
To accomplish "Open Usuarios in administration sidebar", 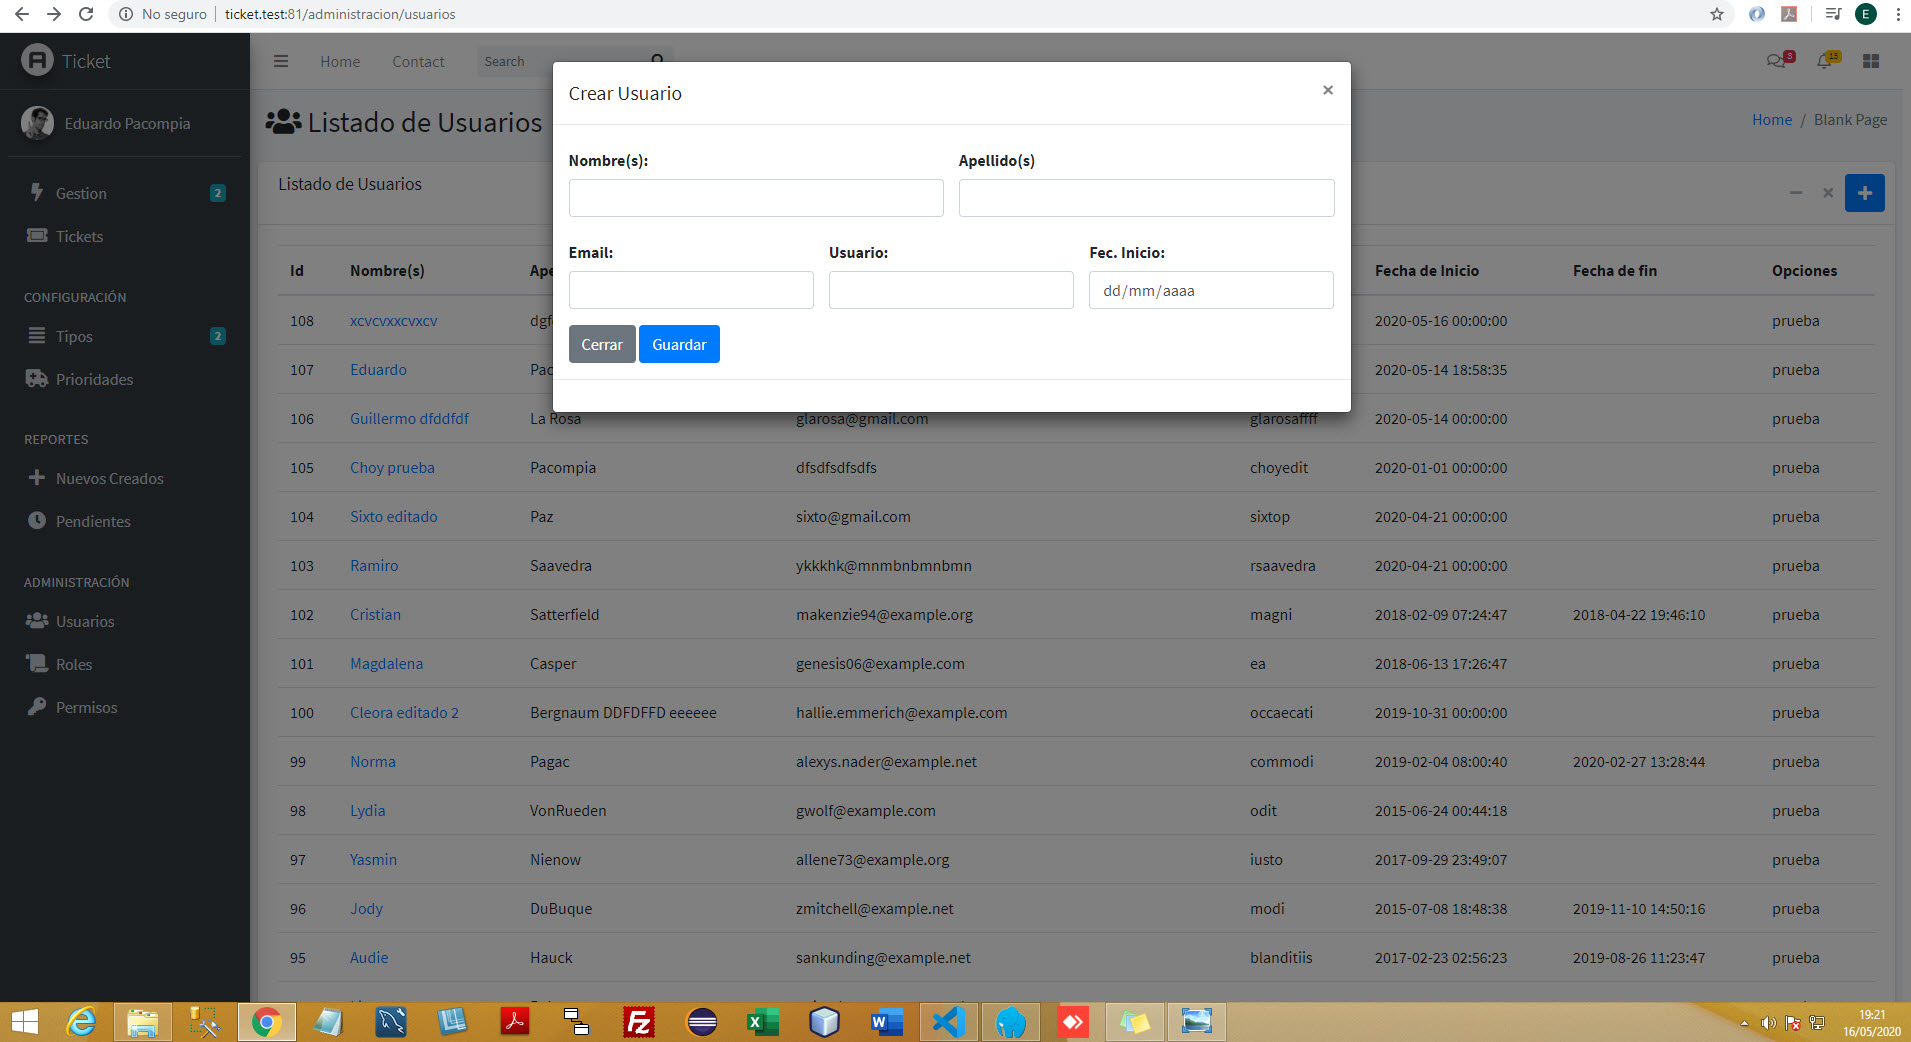I will (124, 621).
